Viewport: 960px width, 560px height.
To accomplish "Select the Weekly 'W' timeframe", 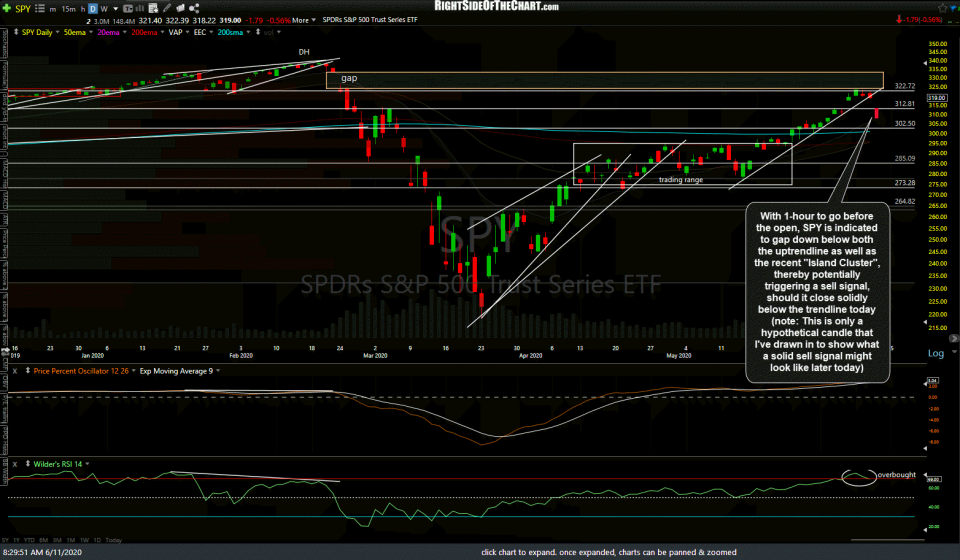I will 104,9.
